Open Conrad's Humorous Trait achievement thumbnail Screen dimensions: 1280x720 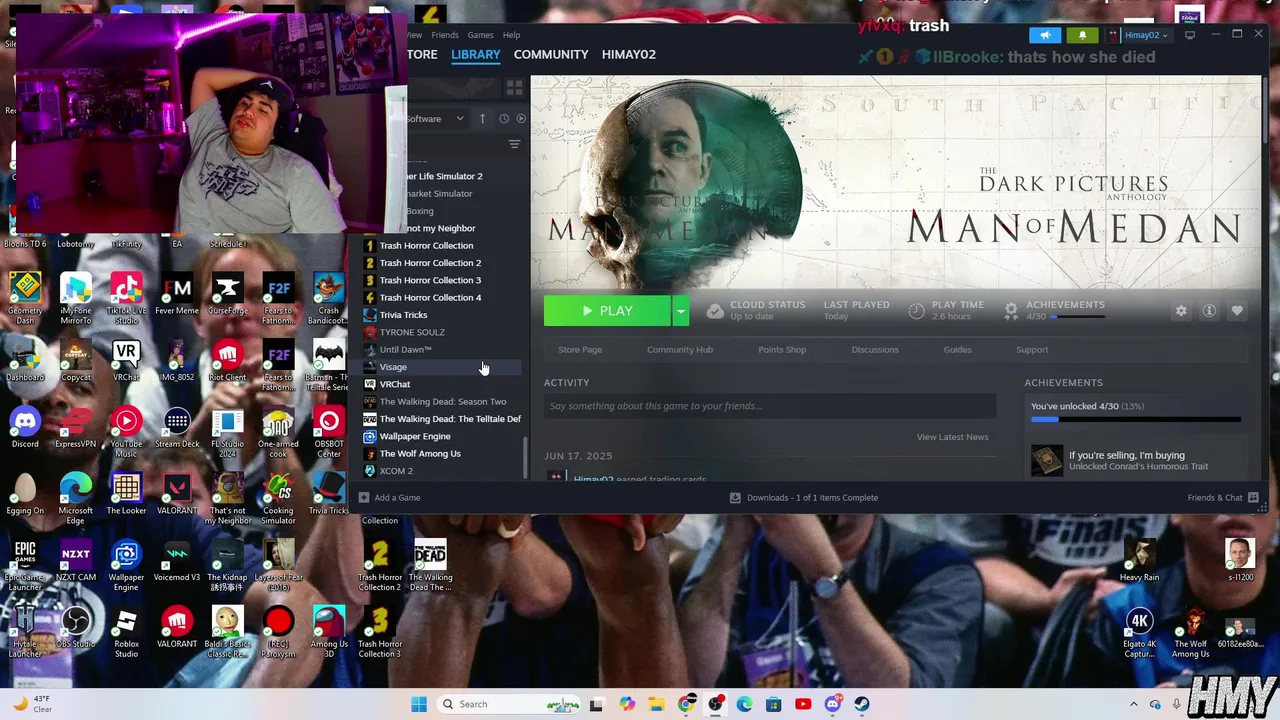coord(1047,461)
